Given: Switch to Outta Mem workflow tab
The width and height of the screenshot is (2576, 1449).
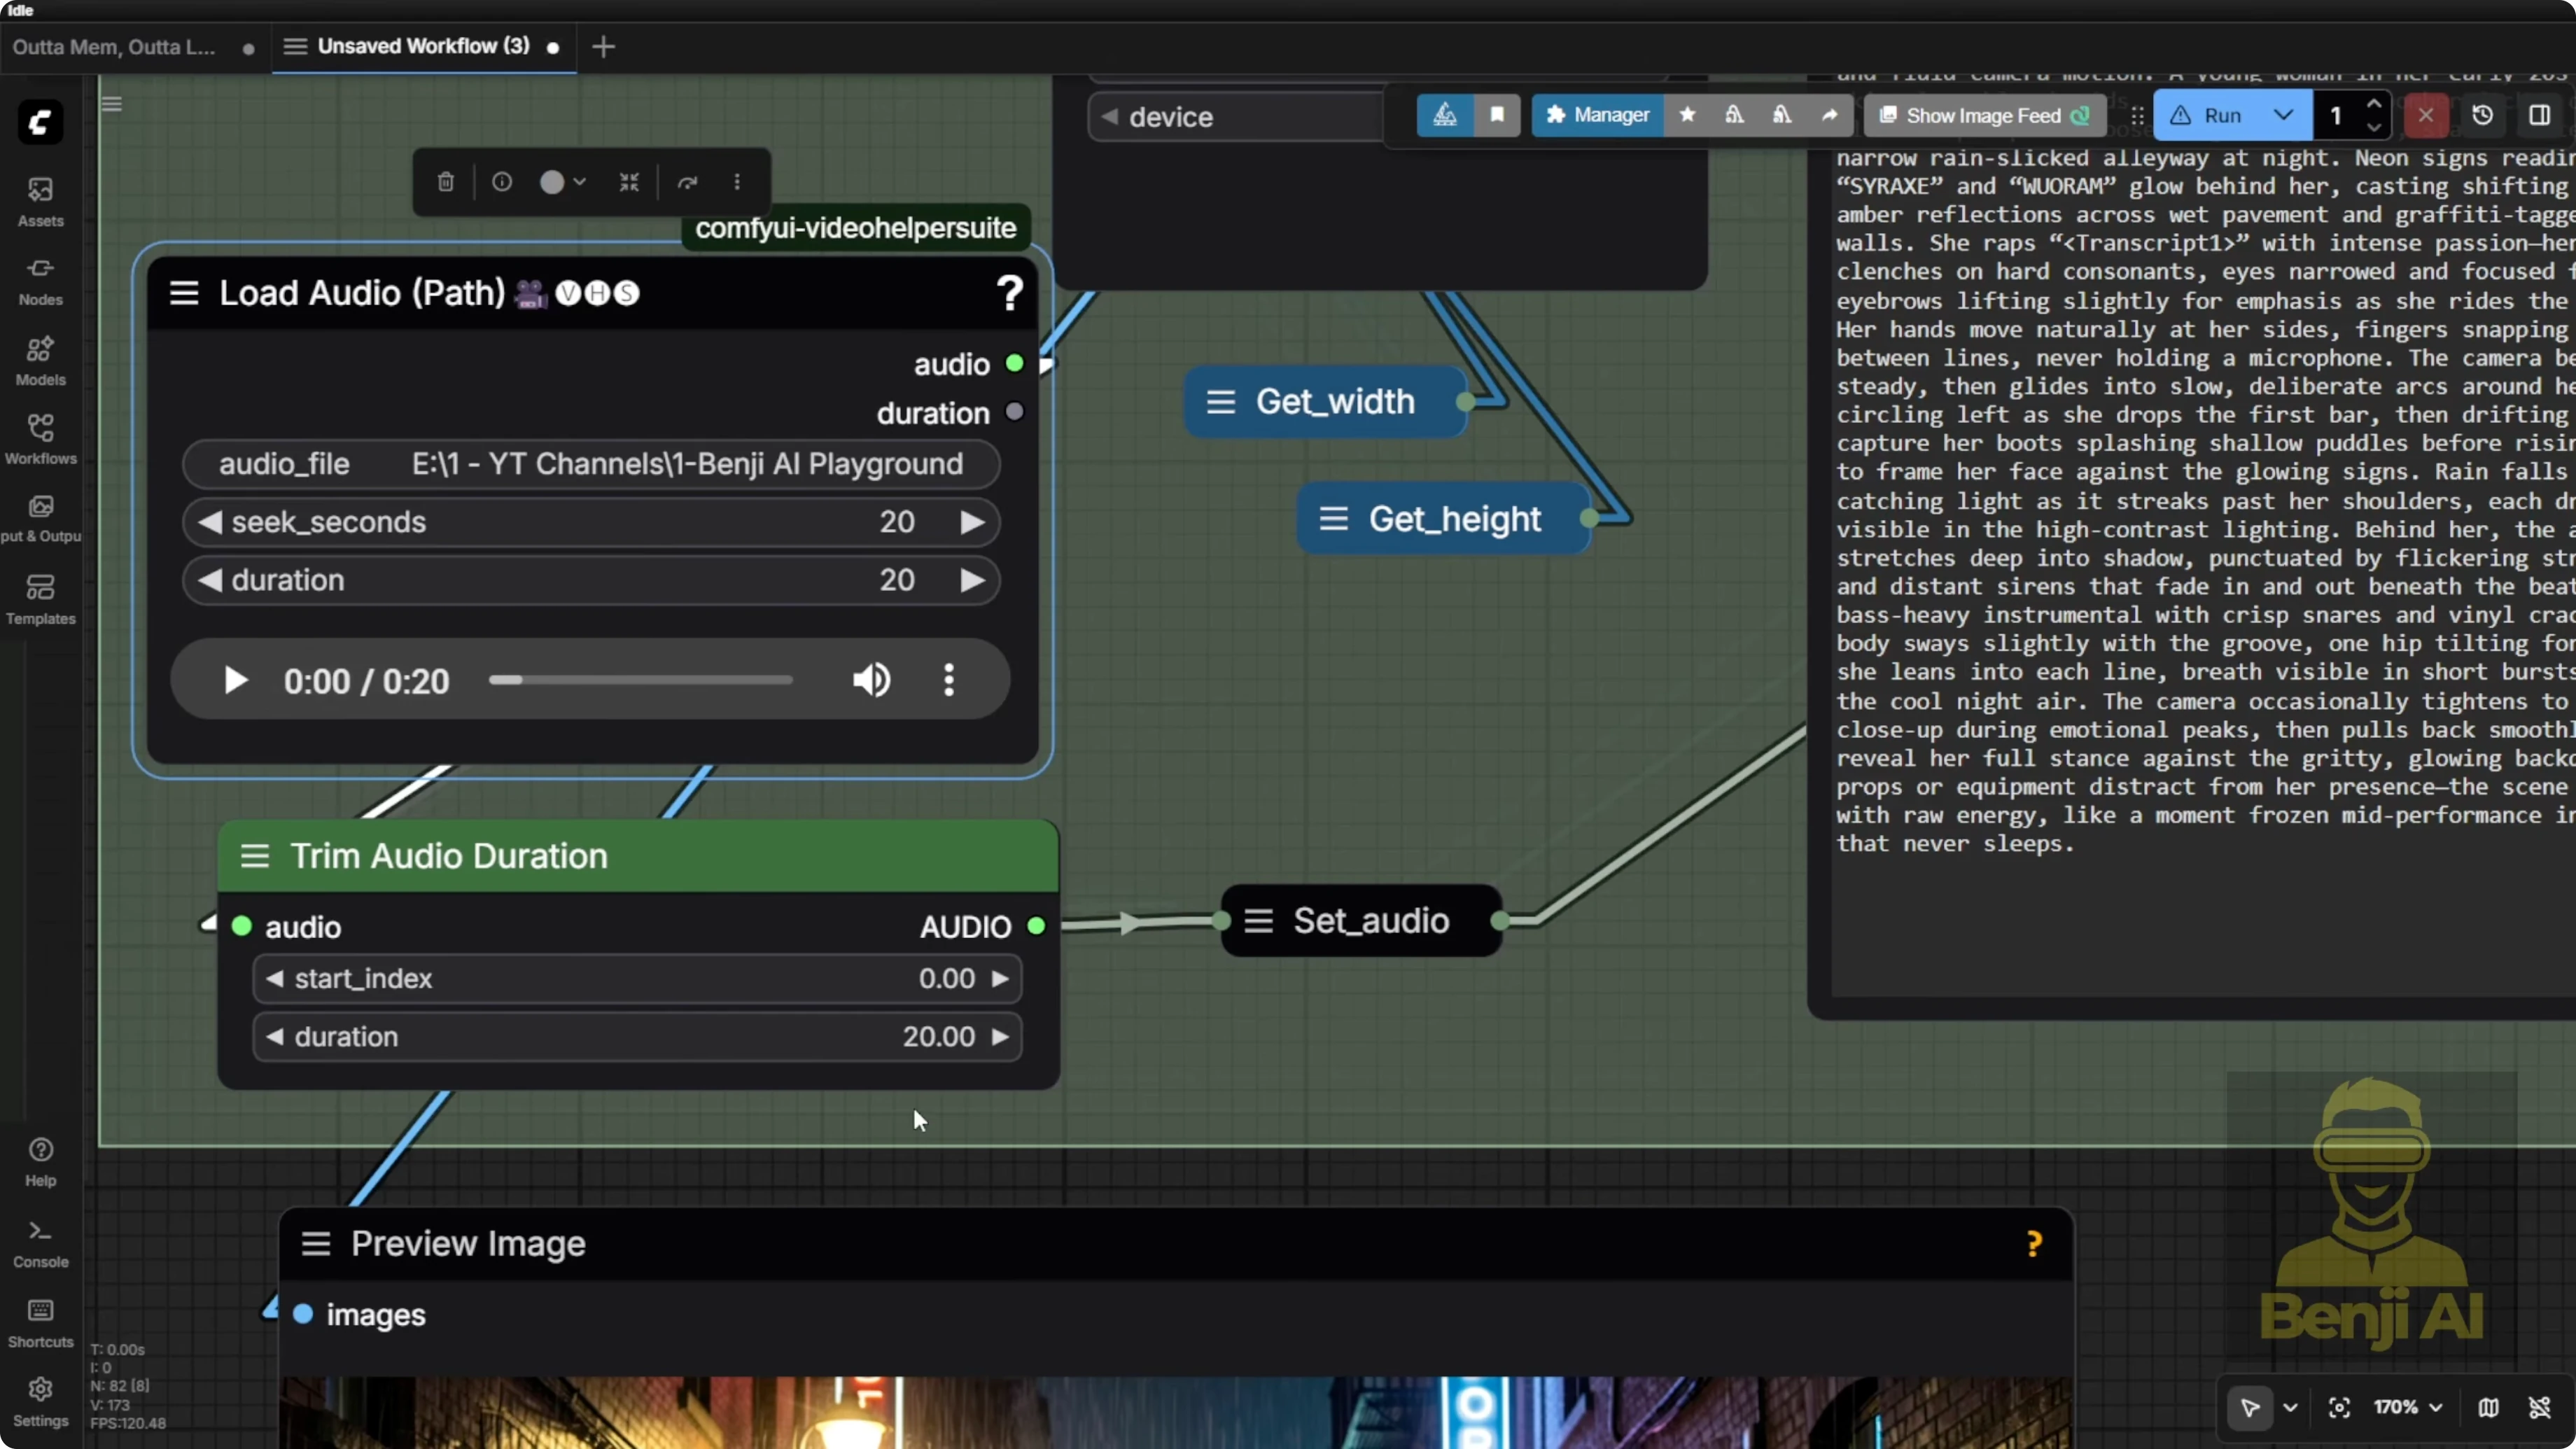Looking at the screenshot, I should coord(114,47).
